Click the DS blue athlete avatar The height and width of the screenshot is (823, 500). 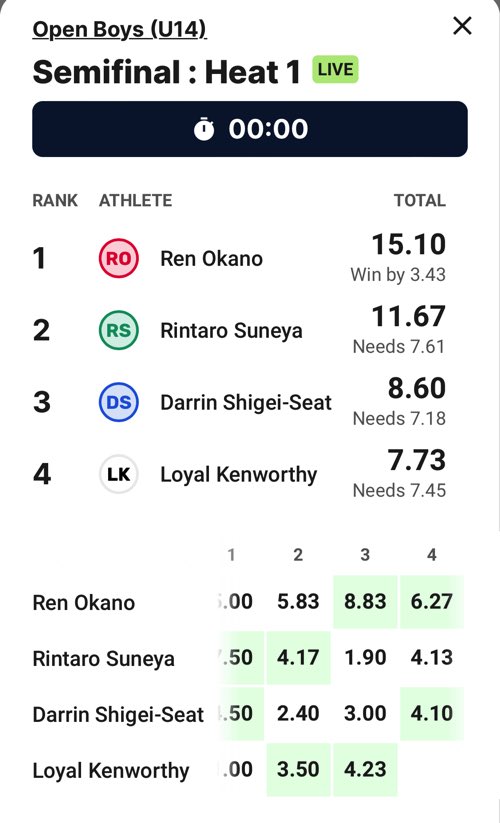point(119,402)
